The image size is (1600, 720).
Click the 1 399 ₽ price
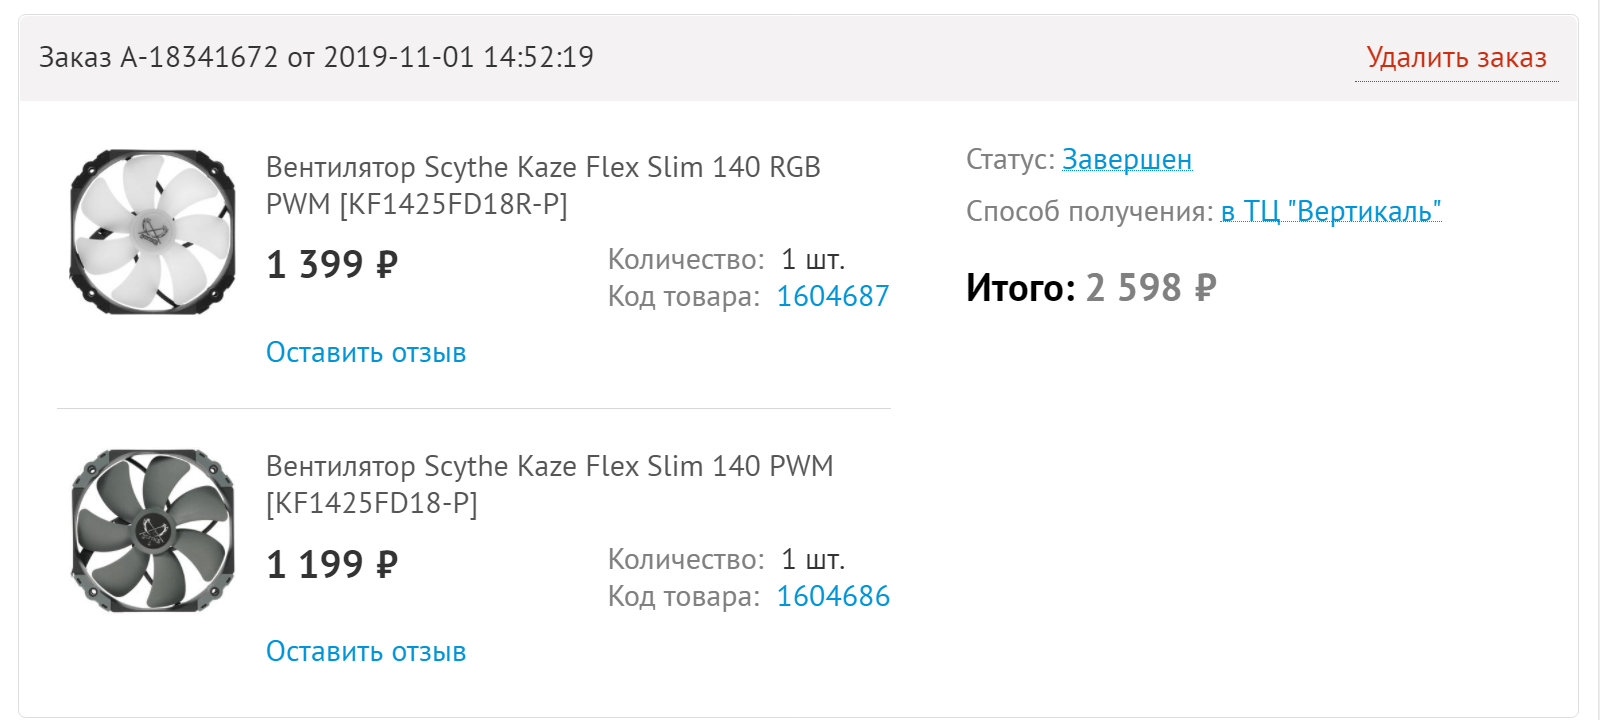332,265
